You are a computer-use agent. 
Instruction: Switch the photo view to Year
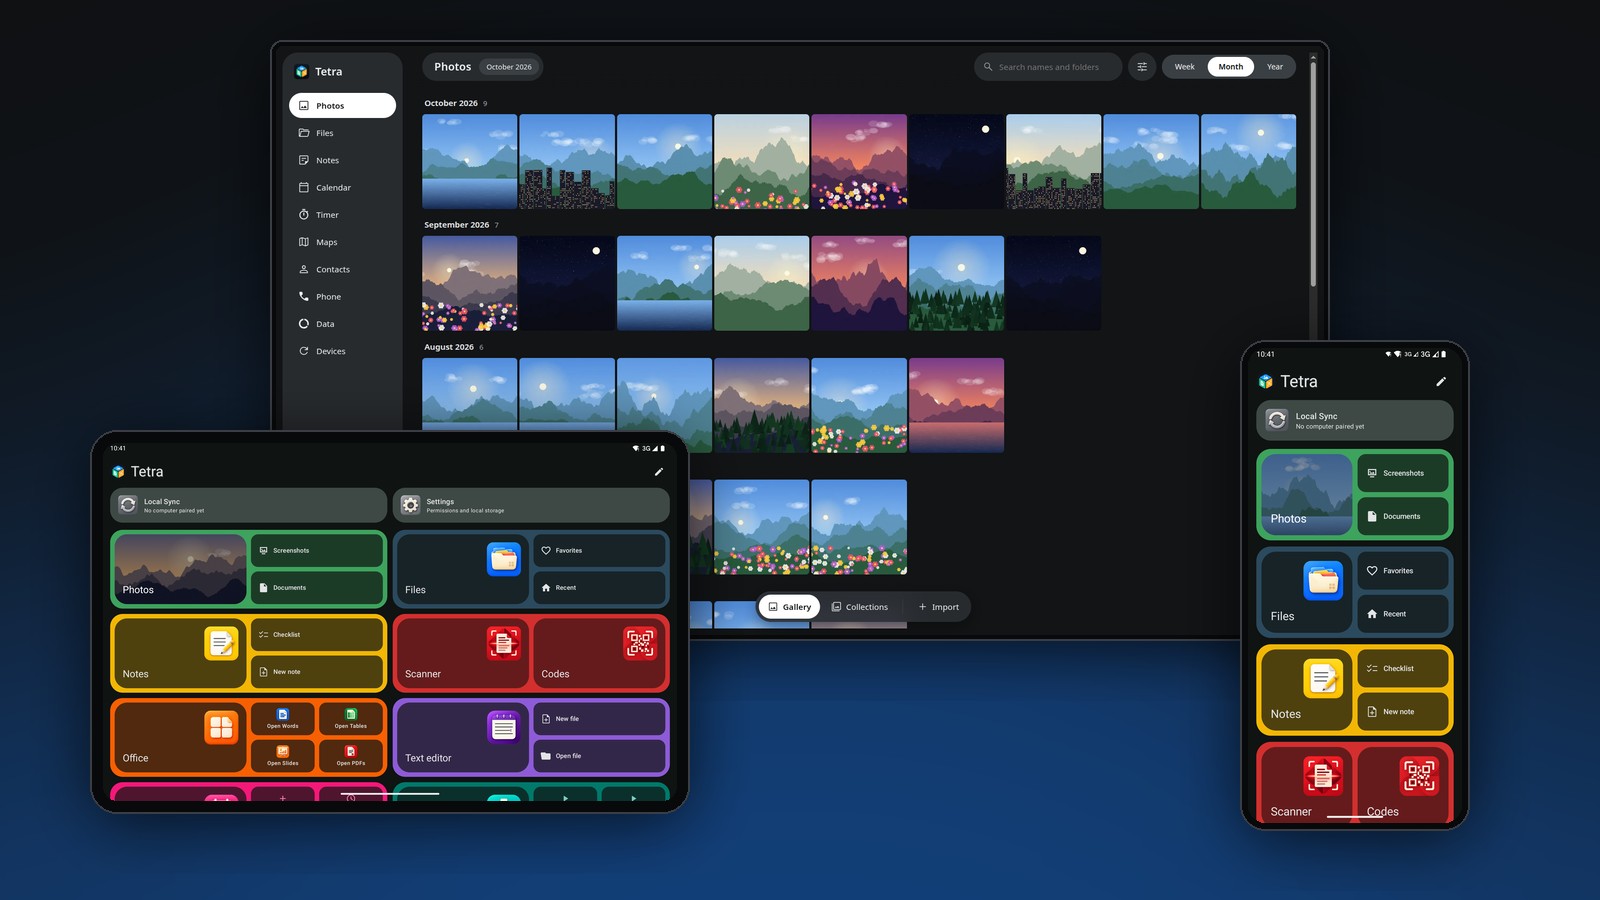1275,67
